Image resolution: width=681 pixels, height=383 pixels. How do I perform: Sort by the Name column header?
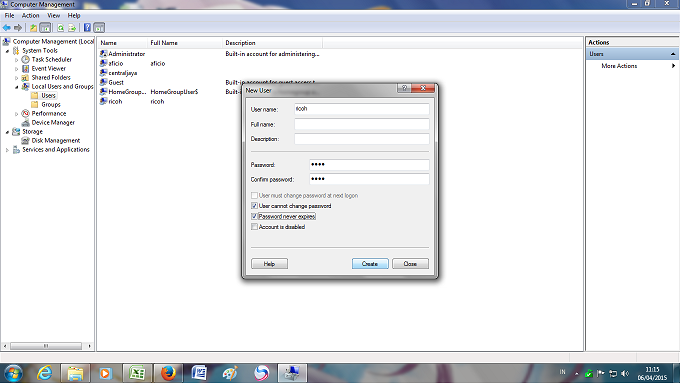[122, 43]
